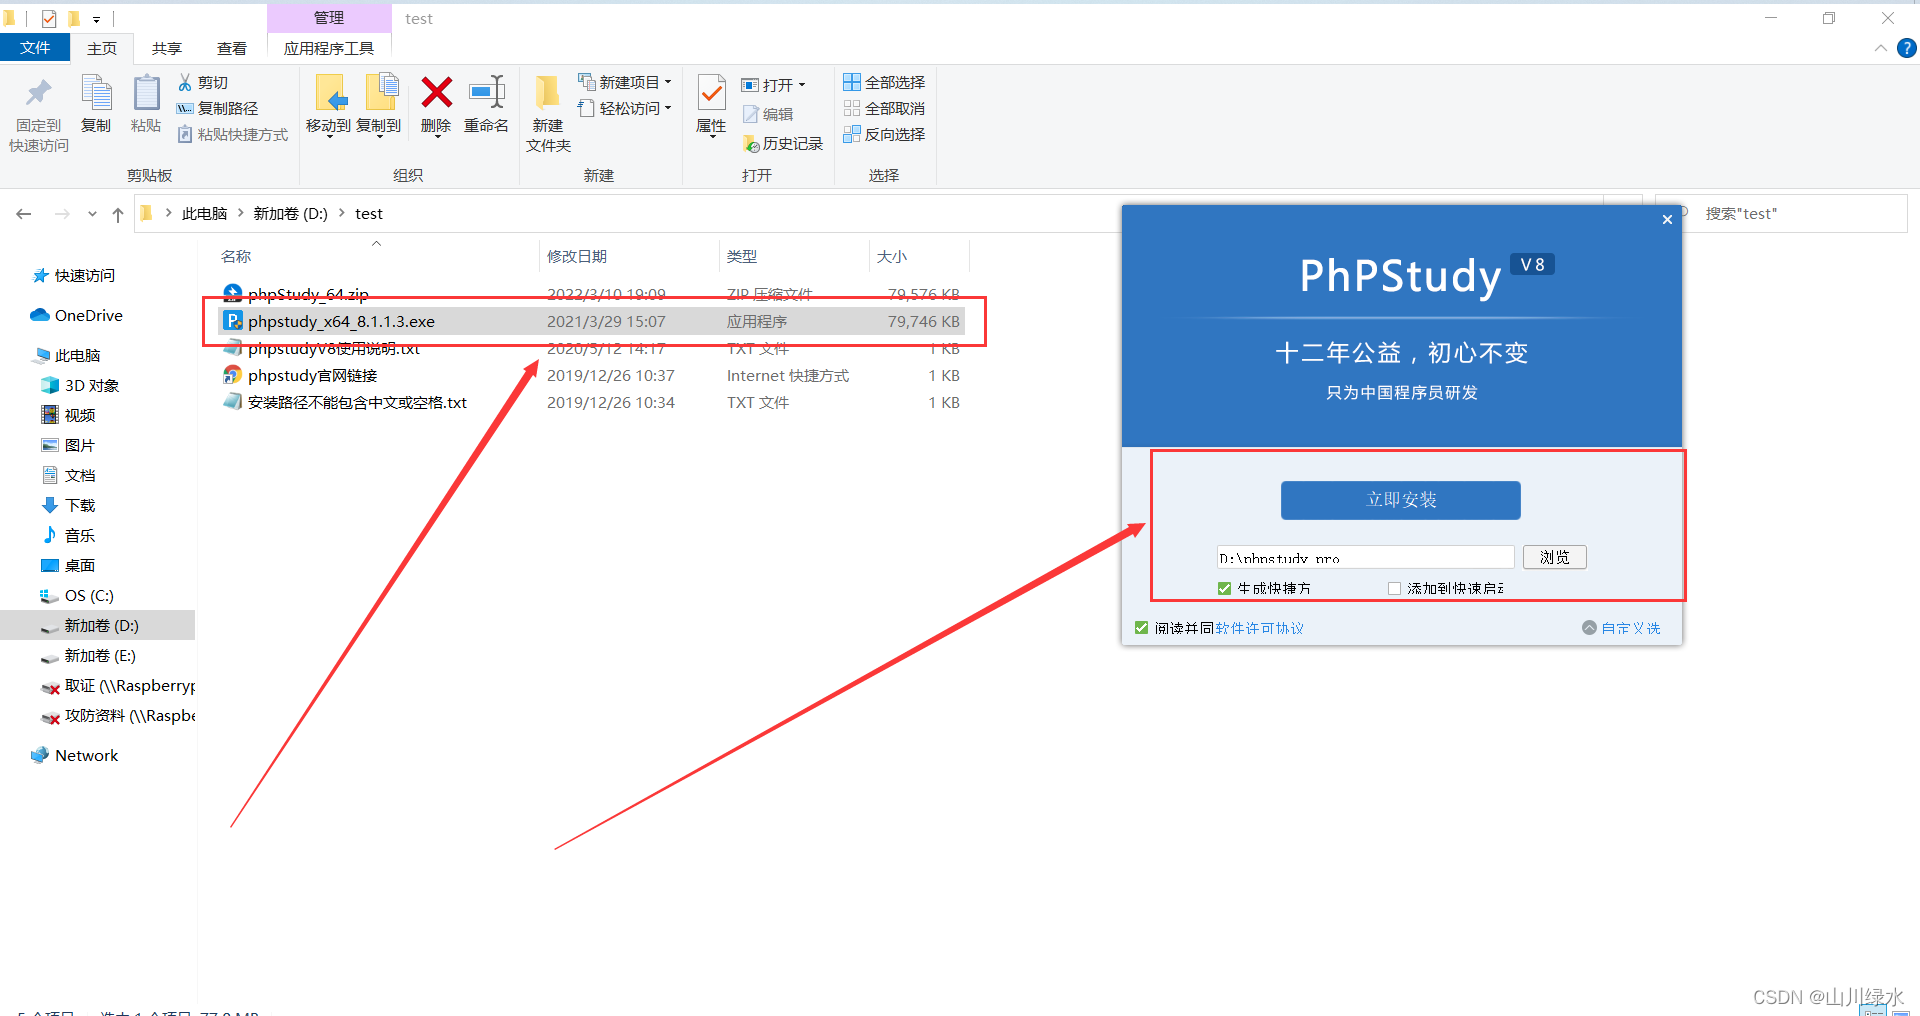Image resolution: width=1920 pixels, height=1016 pixels.
Task: Close the PhPStudy installer with X
Action: pyautogui.click(x=1667, y=219)
